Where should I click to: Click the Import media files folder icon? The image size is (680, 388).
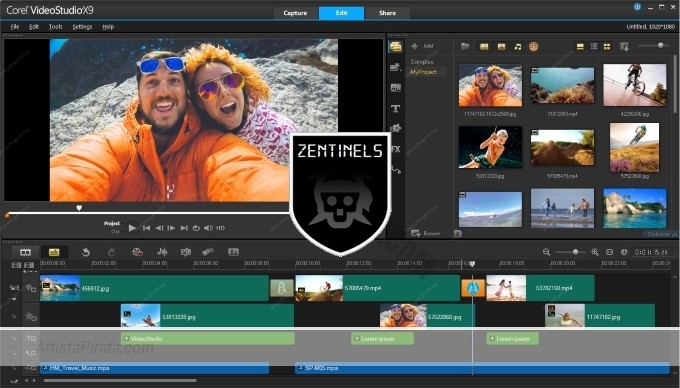[x=465, y=46]
